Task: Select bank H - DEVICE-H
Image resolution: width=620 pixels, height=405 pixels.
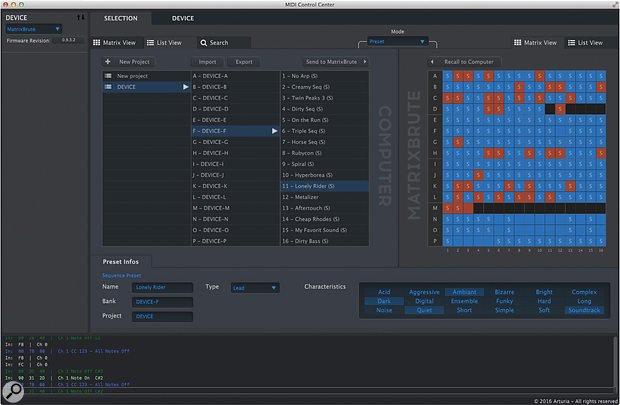Action: point(235,153)
